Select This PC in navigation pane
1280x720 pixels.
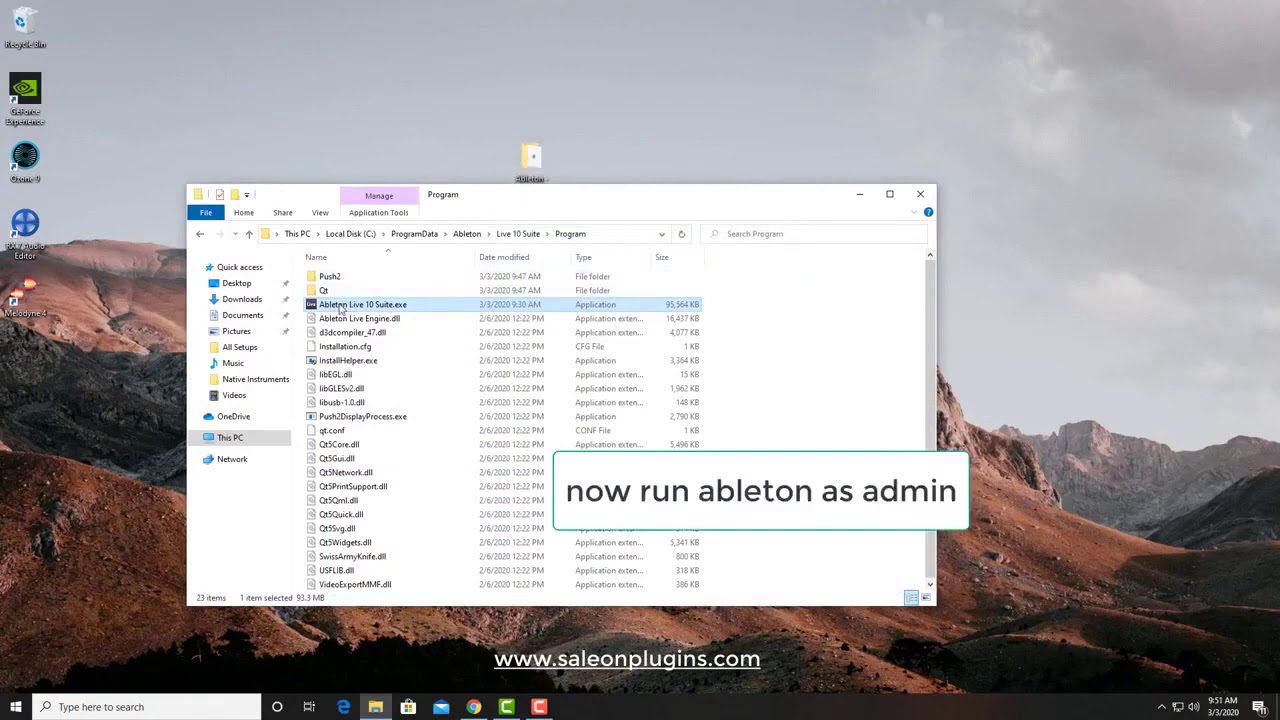click(229, 438)
